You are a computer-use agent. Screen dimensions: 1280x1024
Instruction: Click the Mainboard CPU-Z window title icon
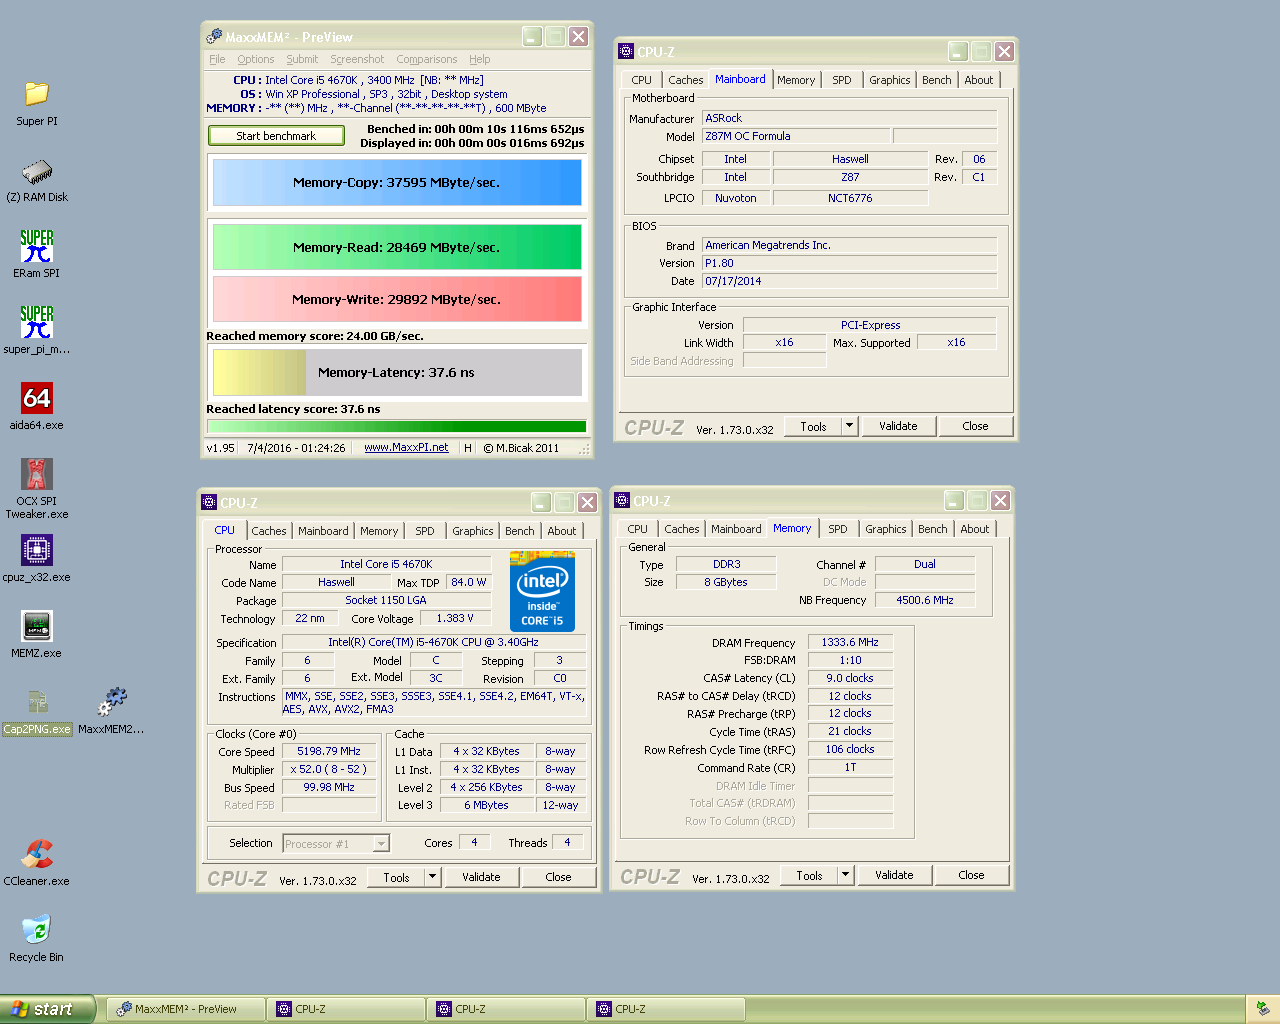click(x=626, y=51)
